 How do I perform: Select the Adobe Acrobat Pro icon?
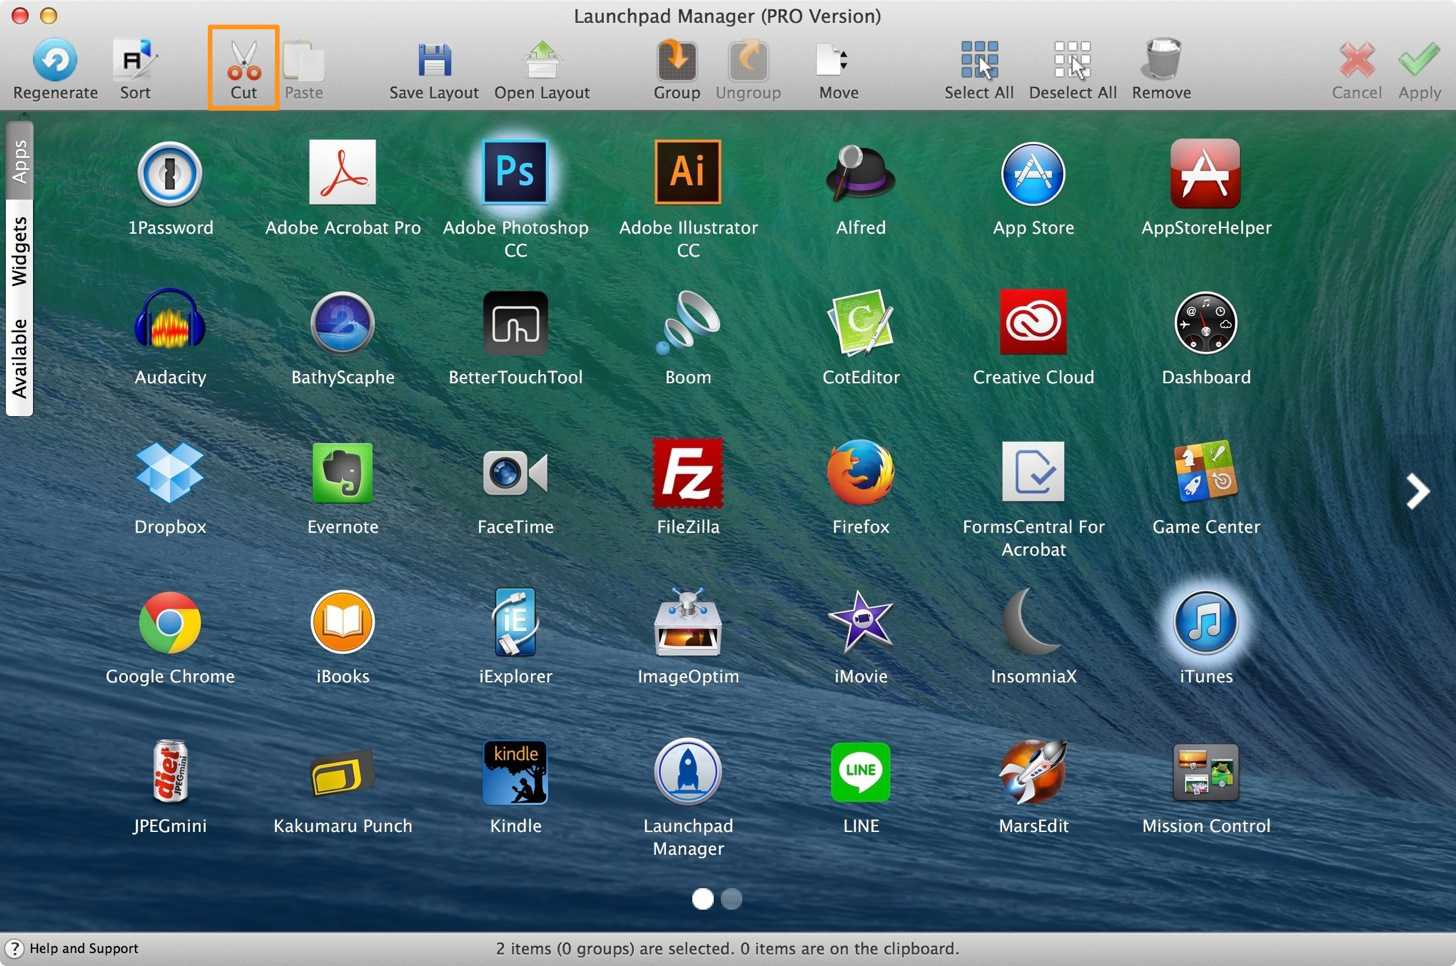(343, 173)
